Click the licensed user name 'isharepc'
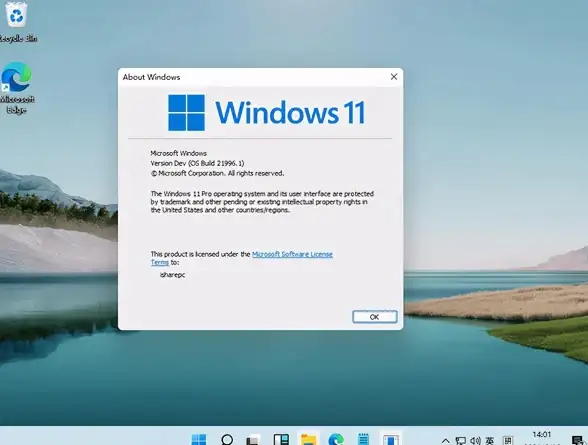 tap(172, 275)
